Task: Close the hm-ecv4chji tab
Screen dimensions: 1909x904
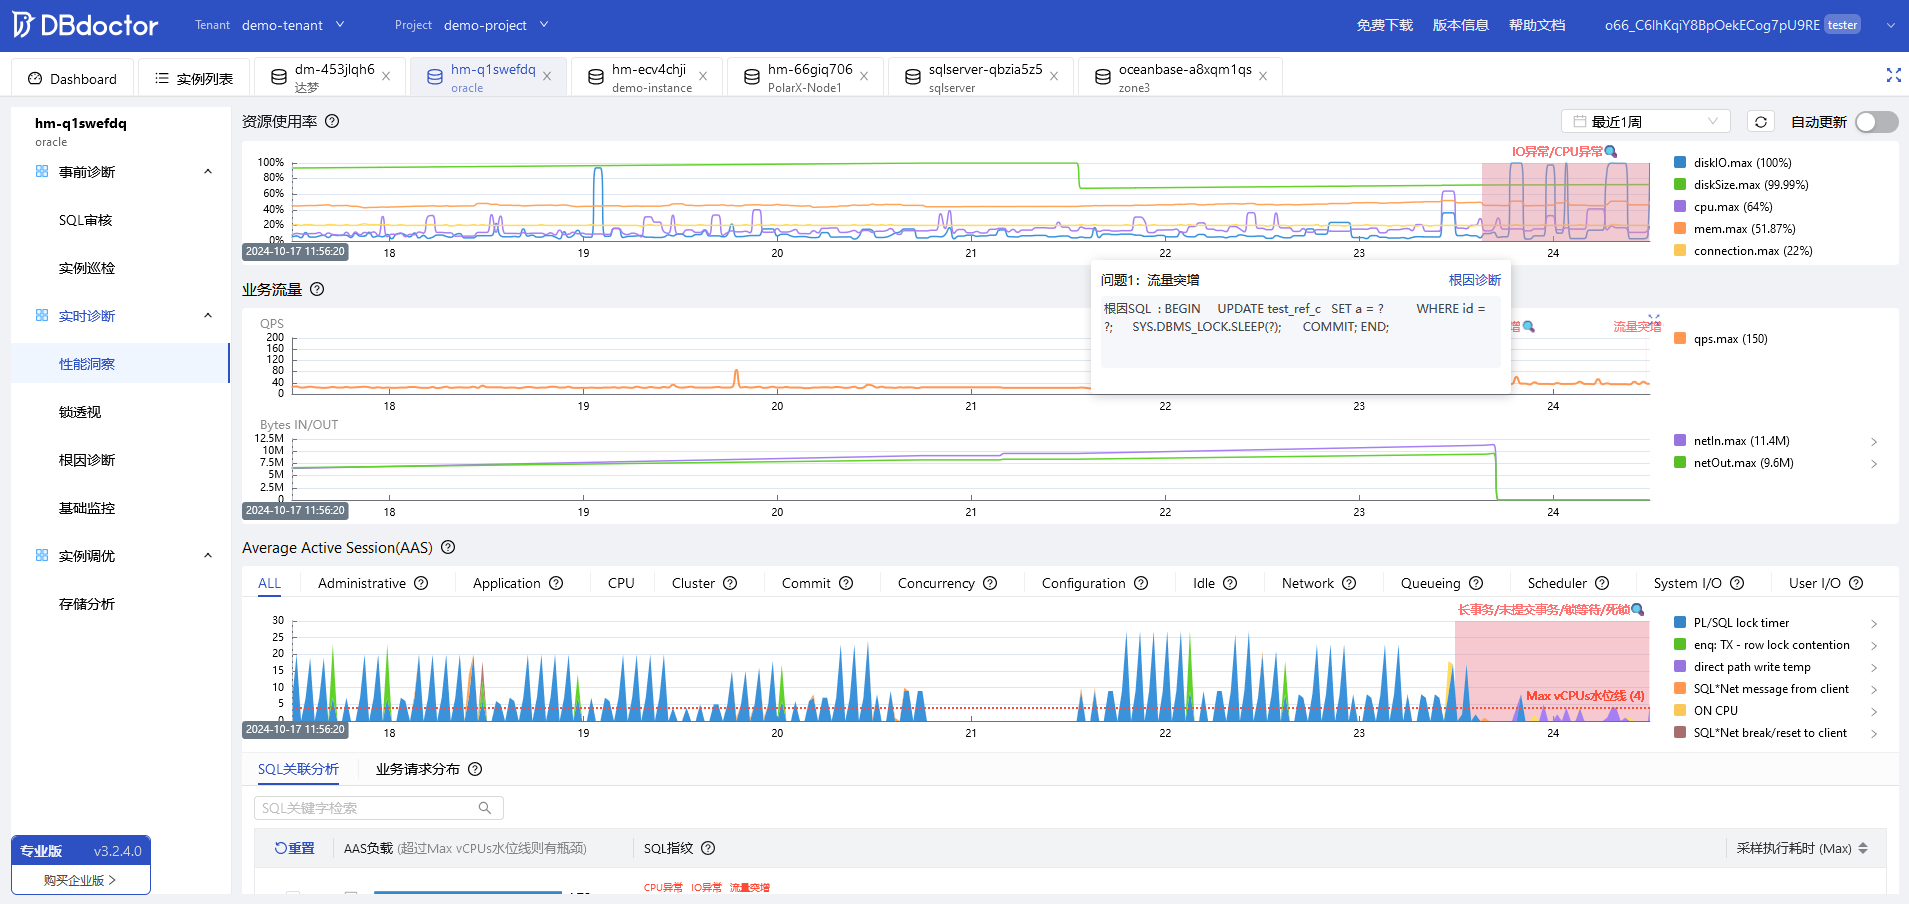Action: [703, 77]
